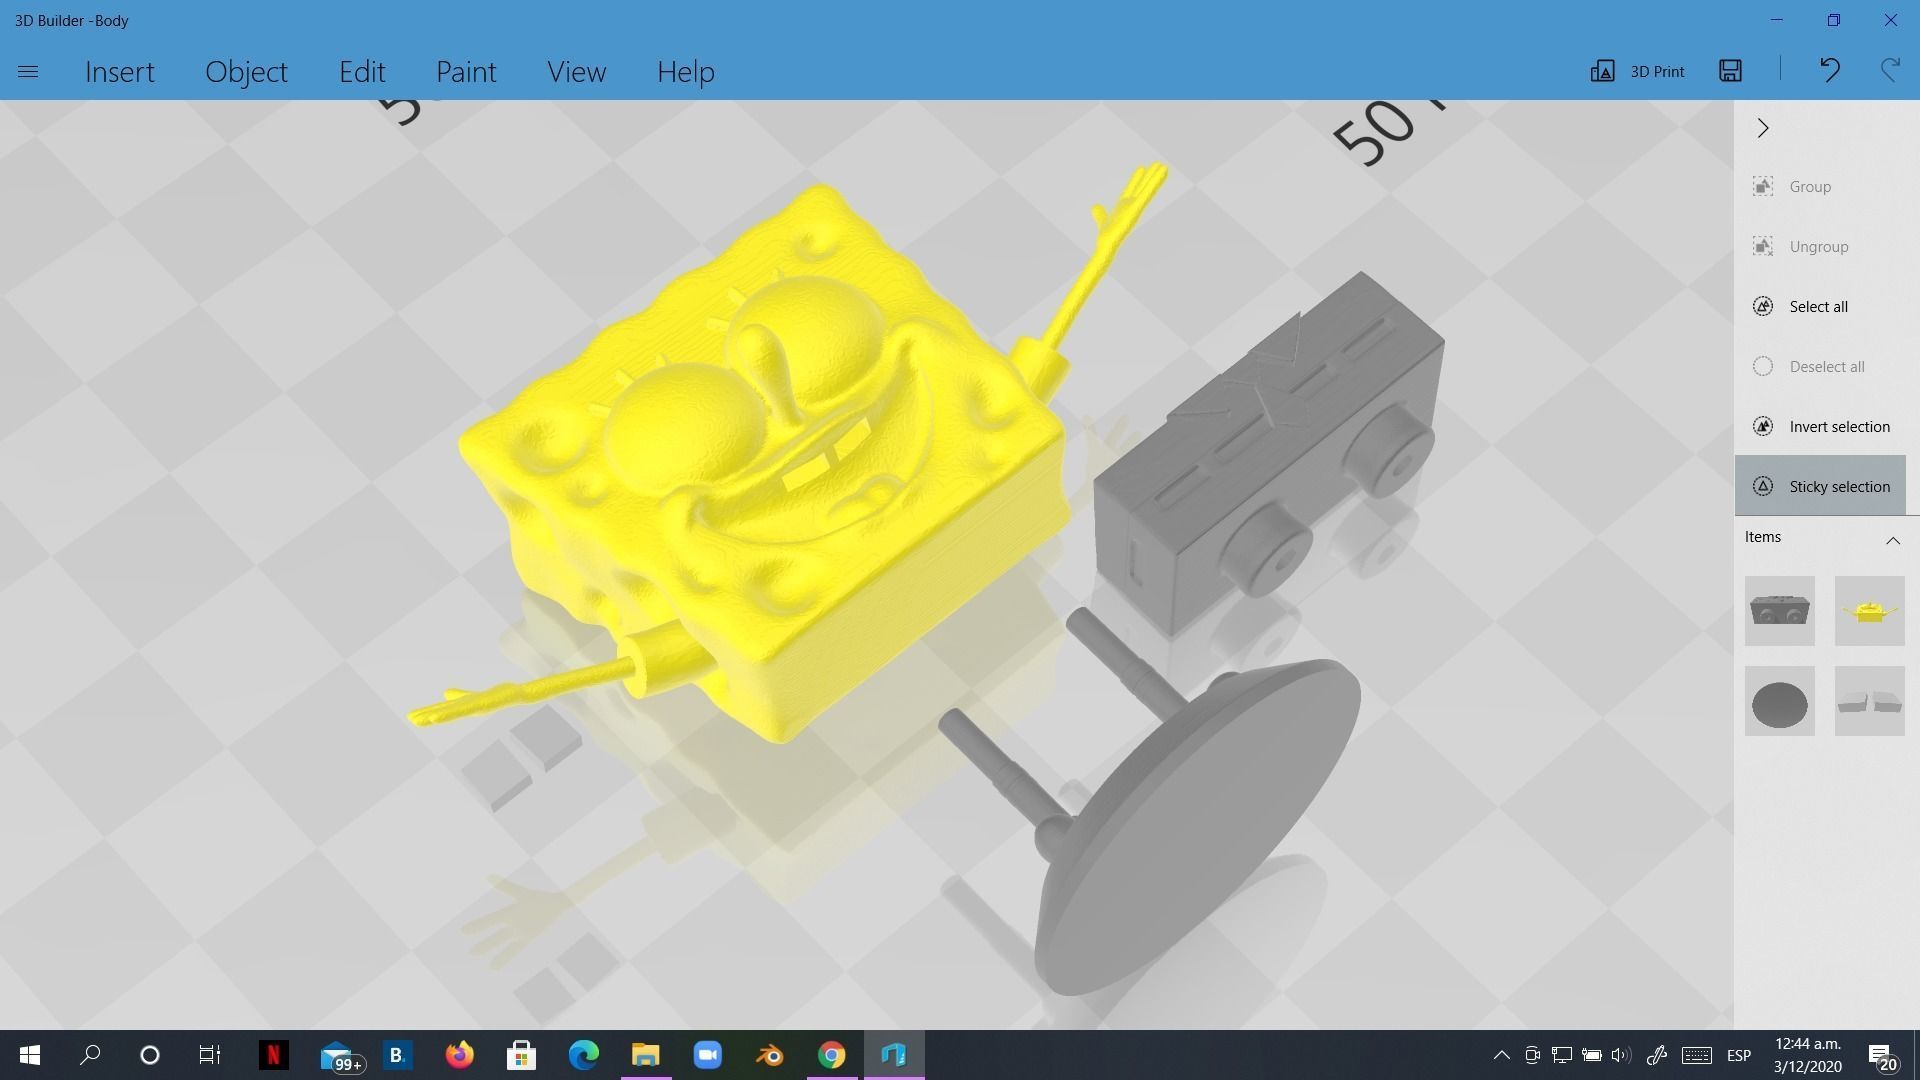Open File Explorer from the taskbar

[x=646, y=1055]
